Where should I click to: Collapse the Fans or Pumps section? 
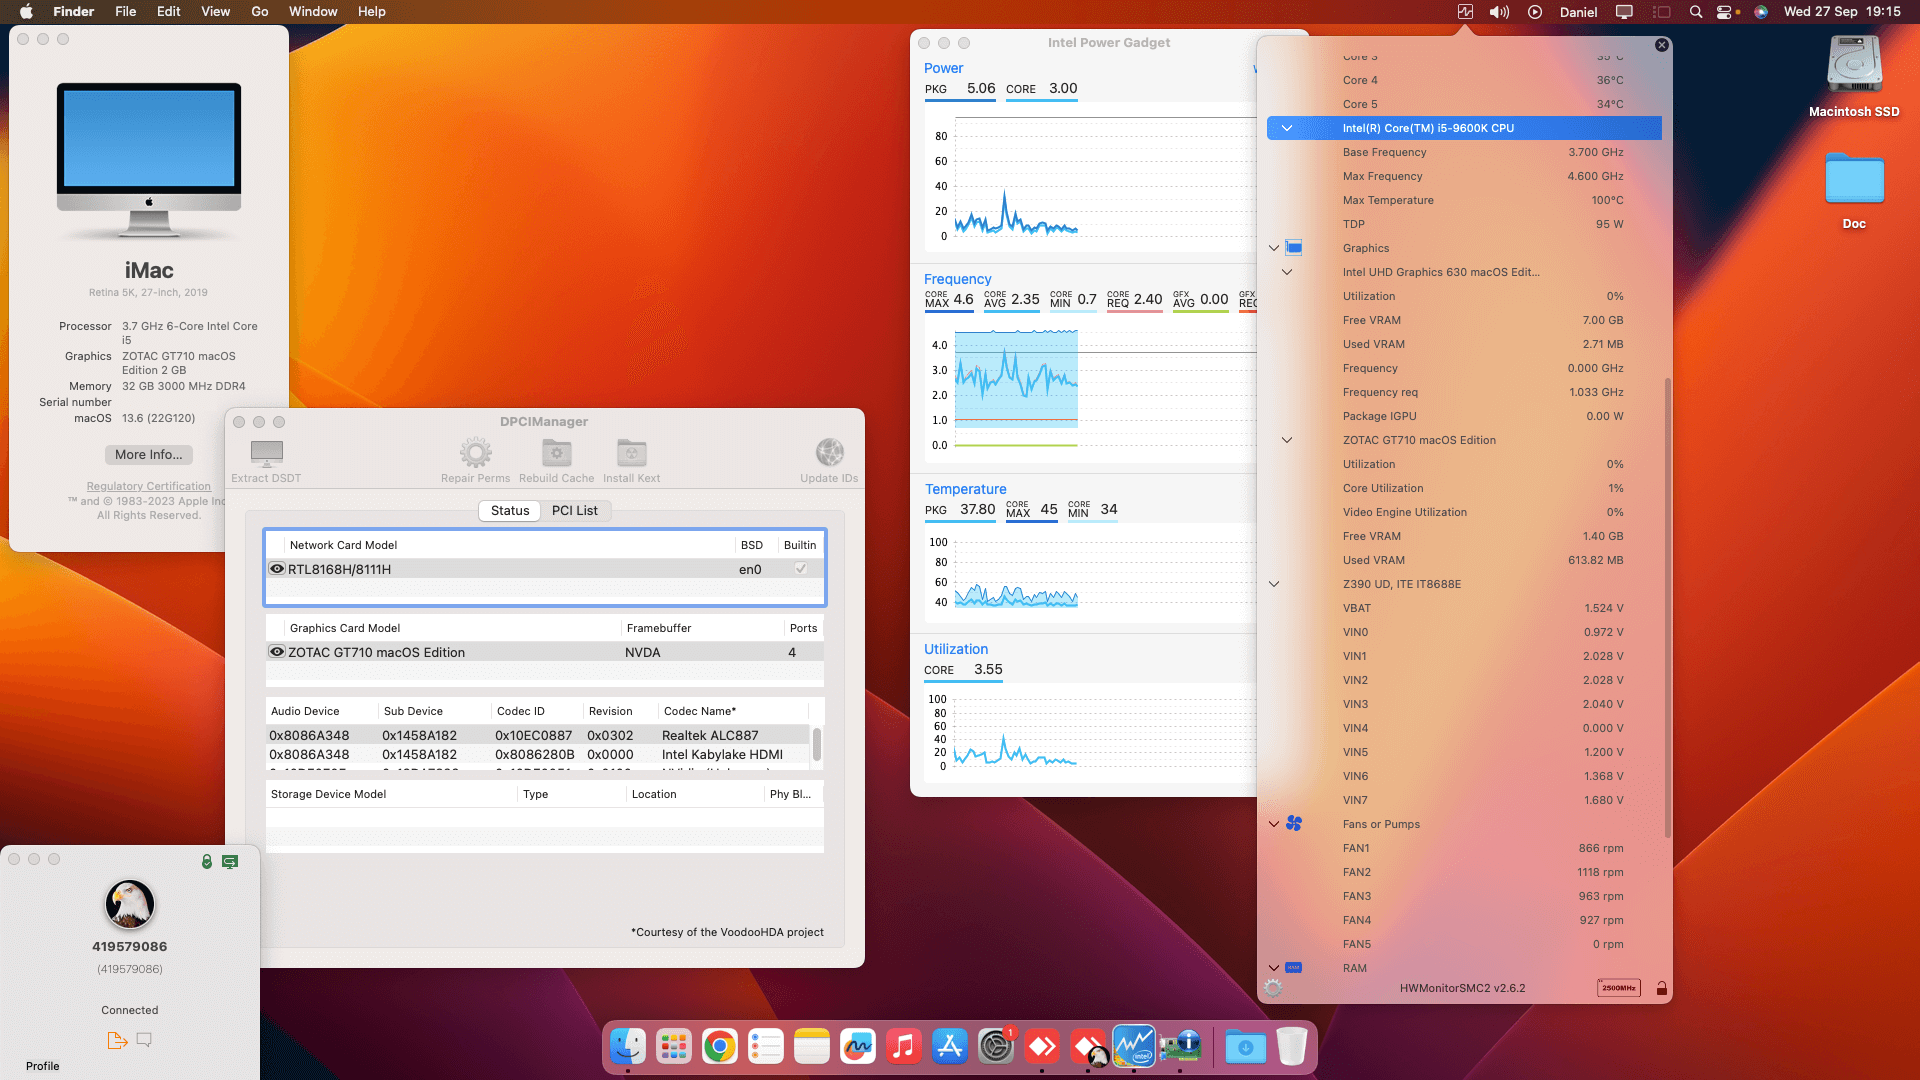1273,824
